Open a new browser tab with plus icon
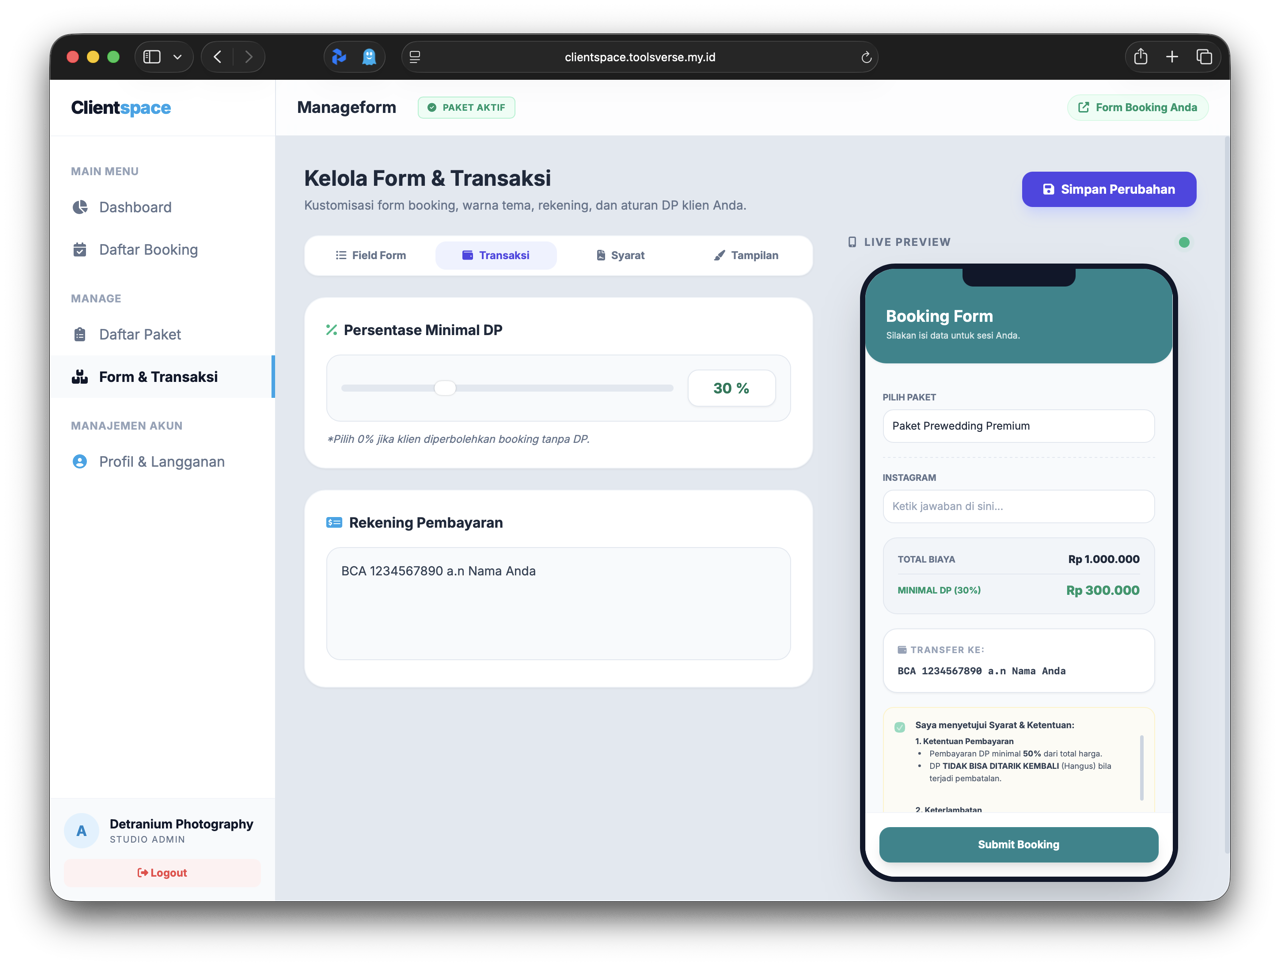 click(x=1172, y=57)
